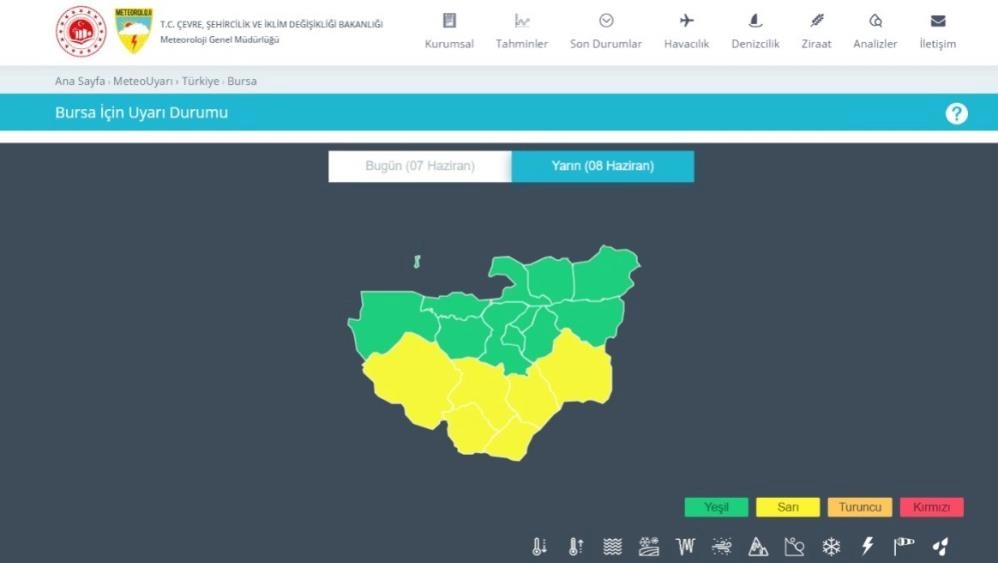Switch to Bugün (07 Haziran) tab

[x=420, y=166]
